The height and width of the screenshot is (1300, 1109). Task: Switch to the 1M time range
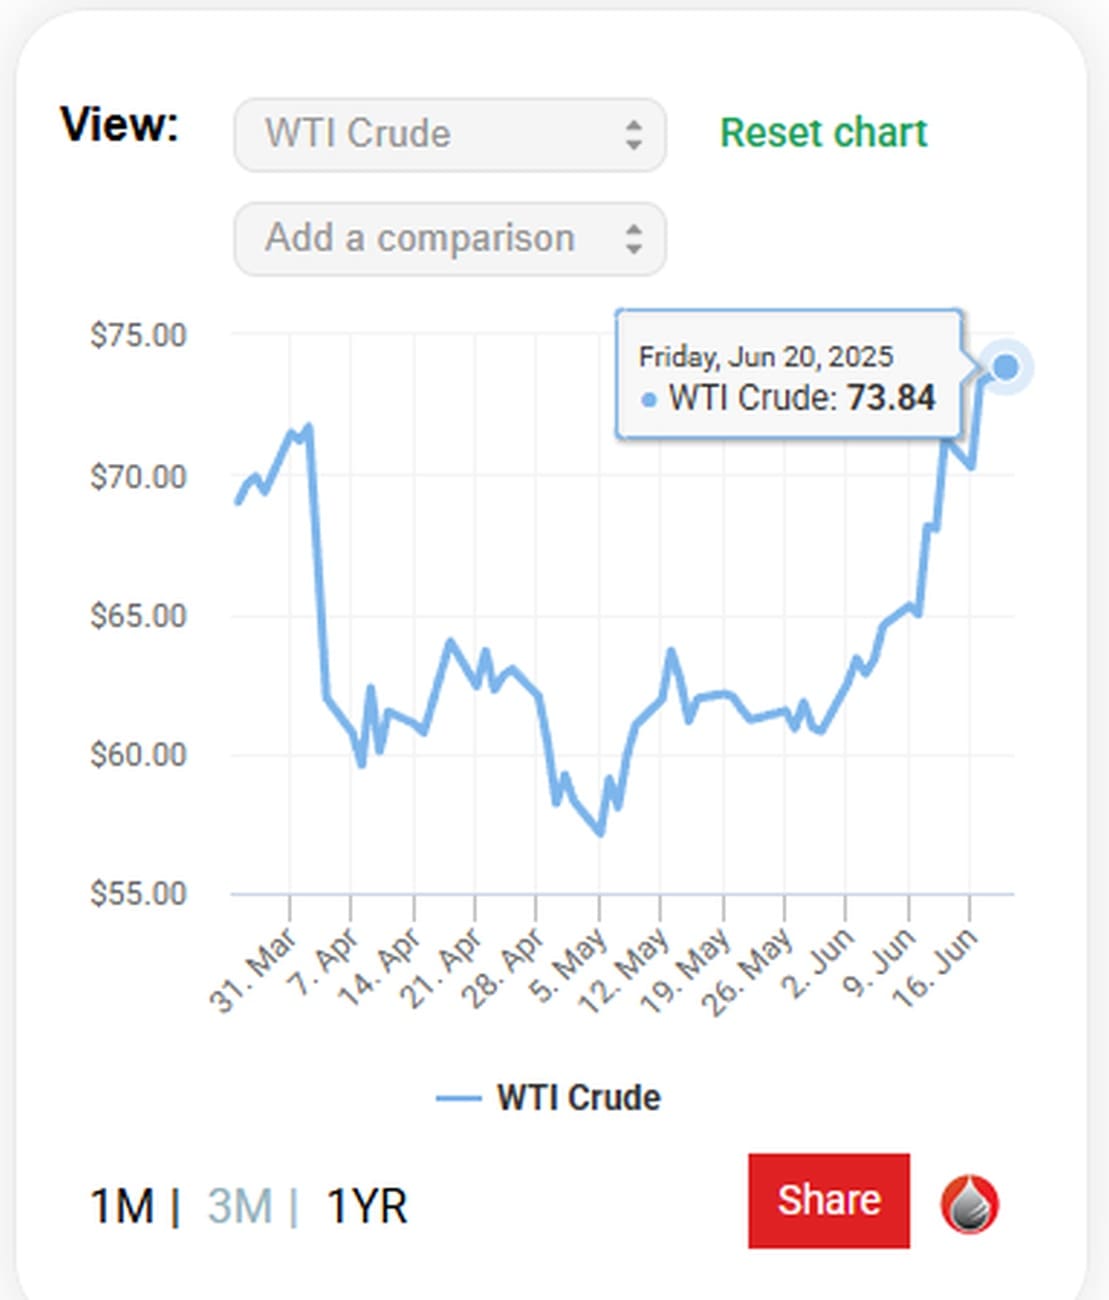coord(122,1206)
